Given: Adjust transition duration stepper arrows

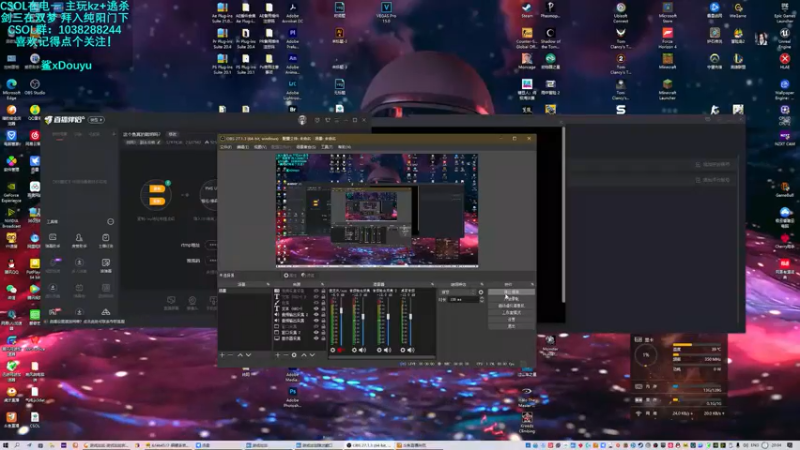Looking at the screenshot, I should 482,299.
